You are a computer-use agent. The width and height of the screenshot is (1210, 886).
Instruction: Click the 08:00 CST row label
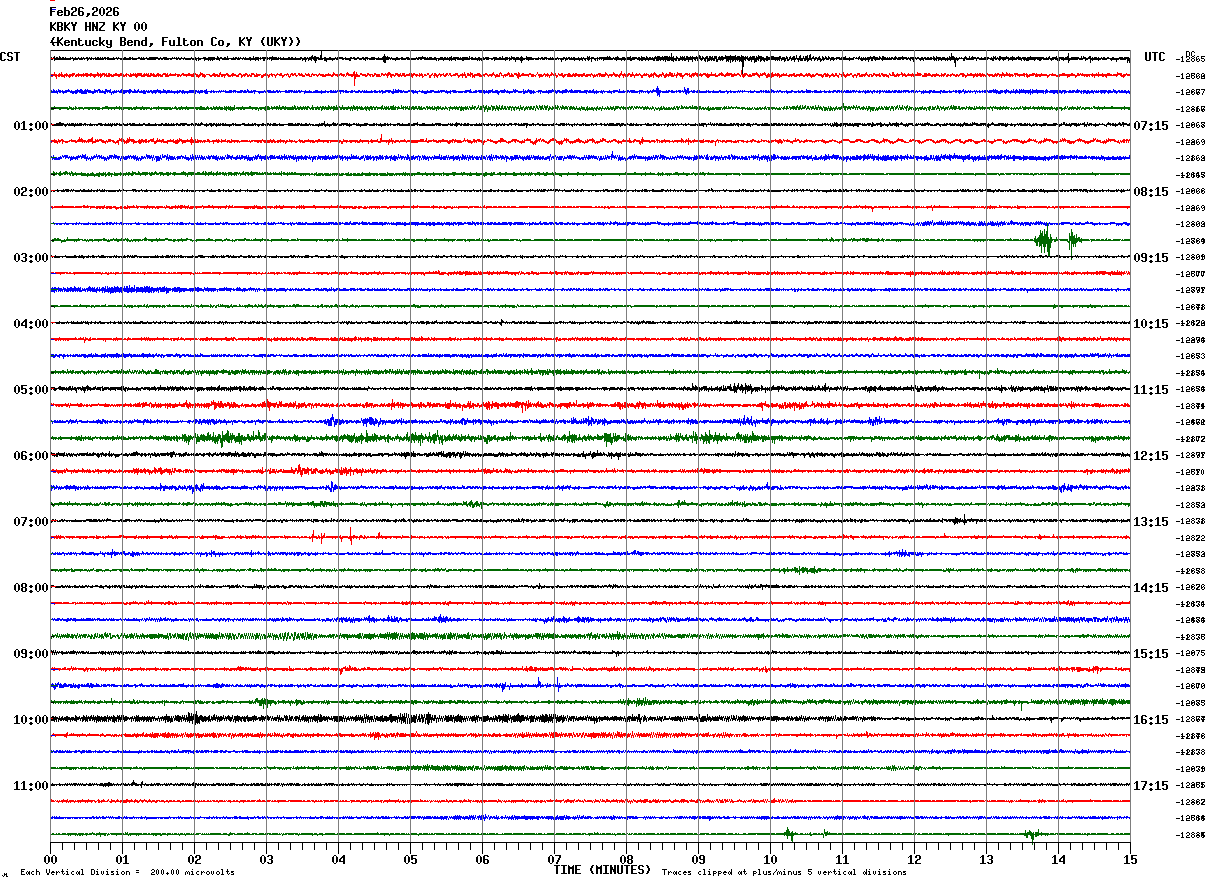31,588
